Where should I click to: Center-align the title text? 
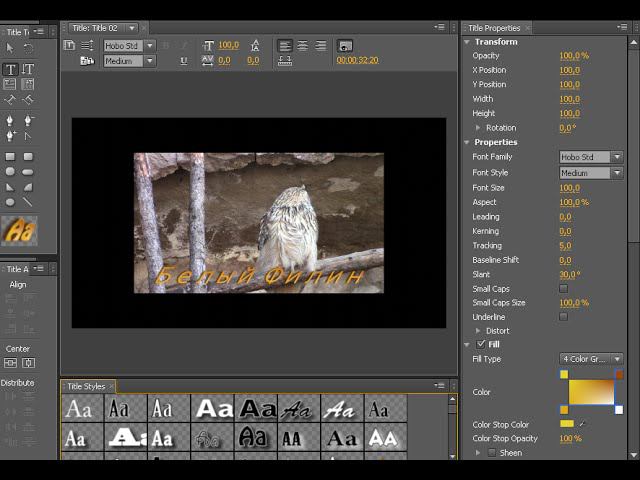(303, 46)
